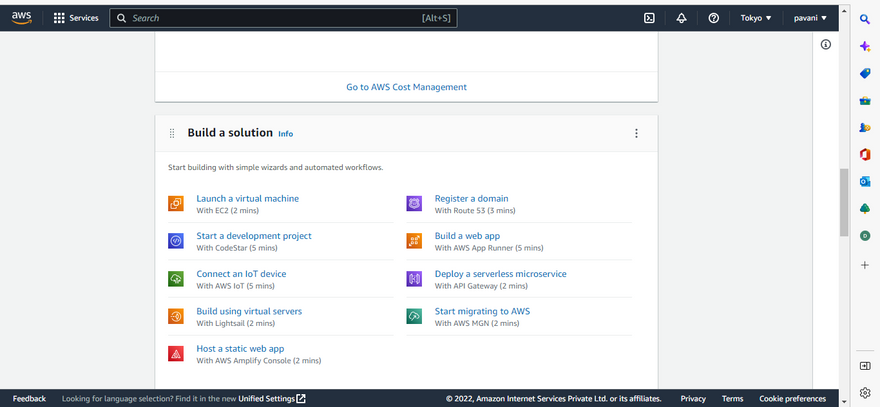Expand the Tokyo region dropdown

point(755,18)
